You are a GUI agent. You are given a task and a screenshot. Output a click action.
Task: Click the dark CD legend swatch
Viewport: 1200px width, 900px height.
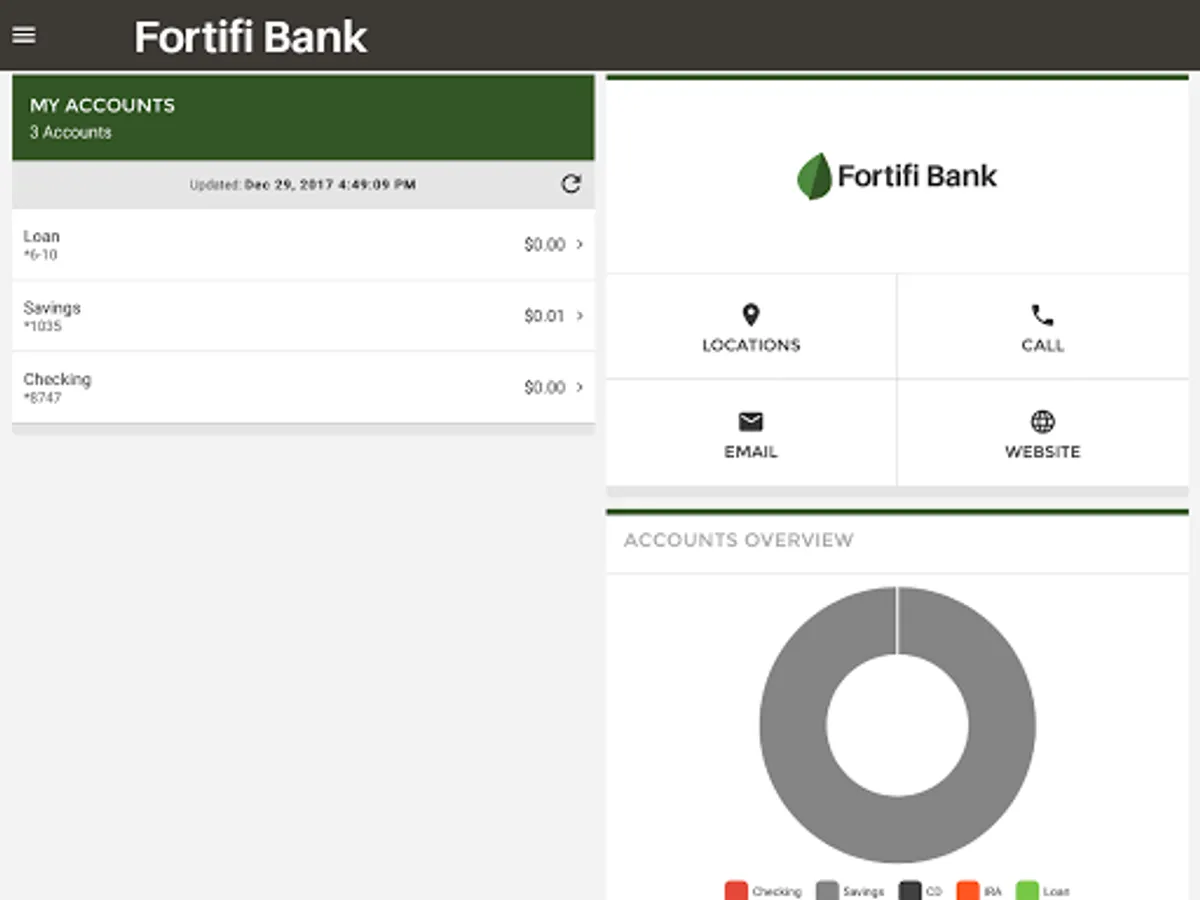[909, 891]
